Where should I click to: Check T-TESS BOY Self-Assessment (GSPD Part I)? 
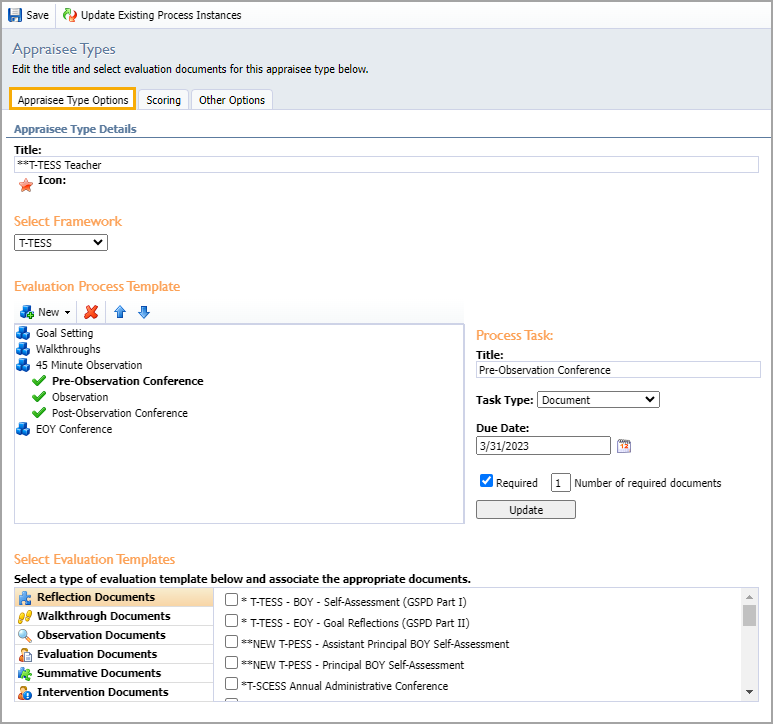coord(231,599)
